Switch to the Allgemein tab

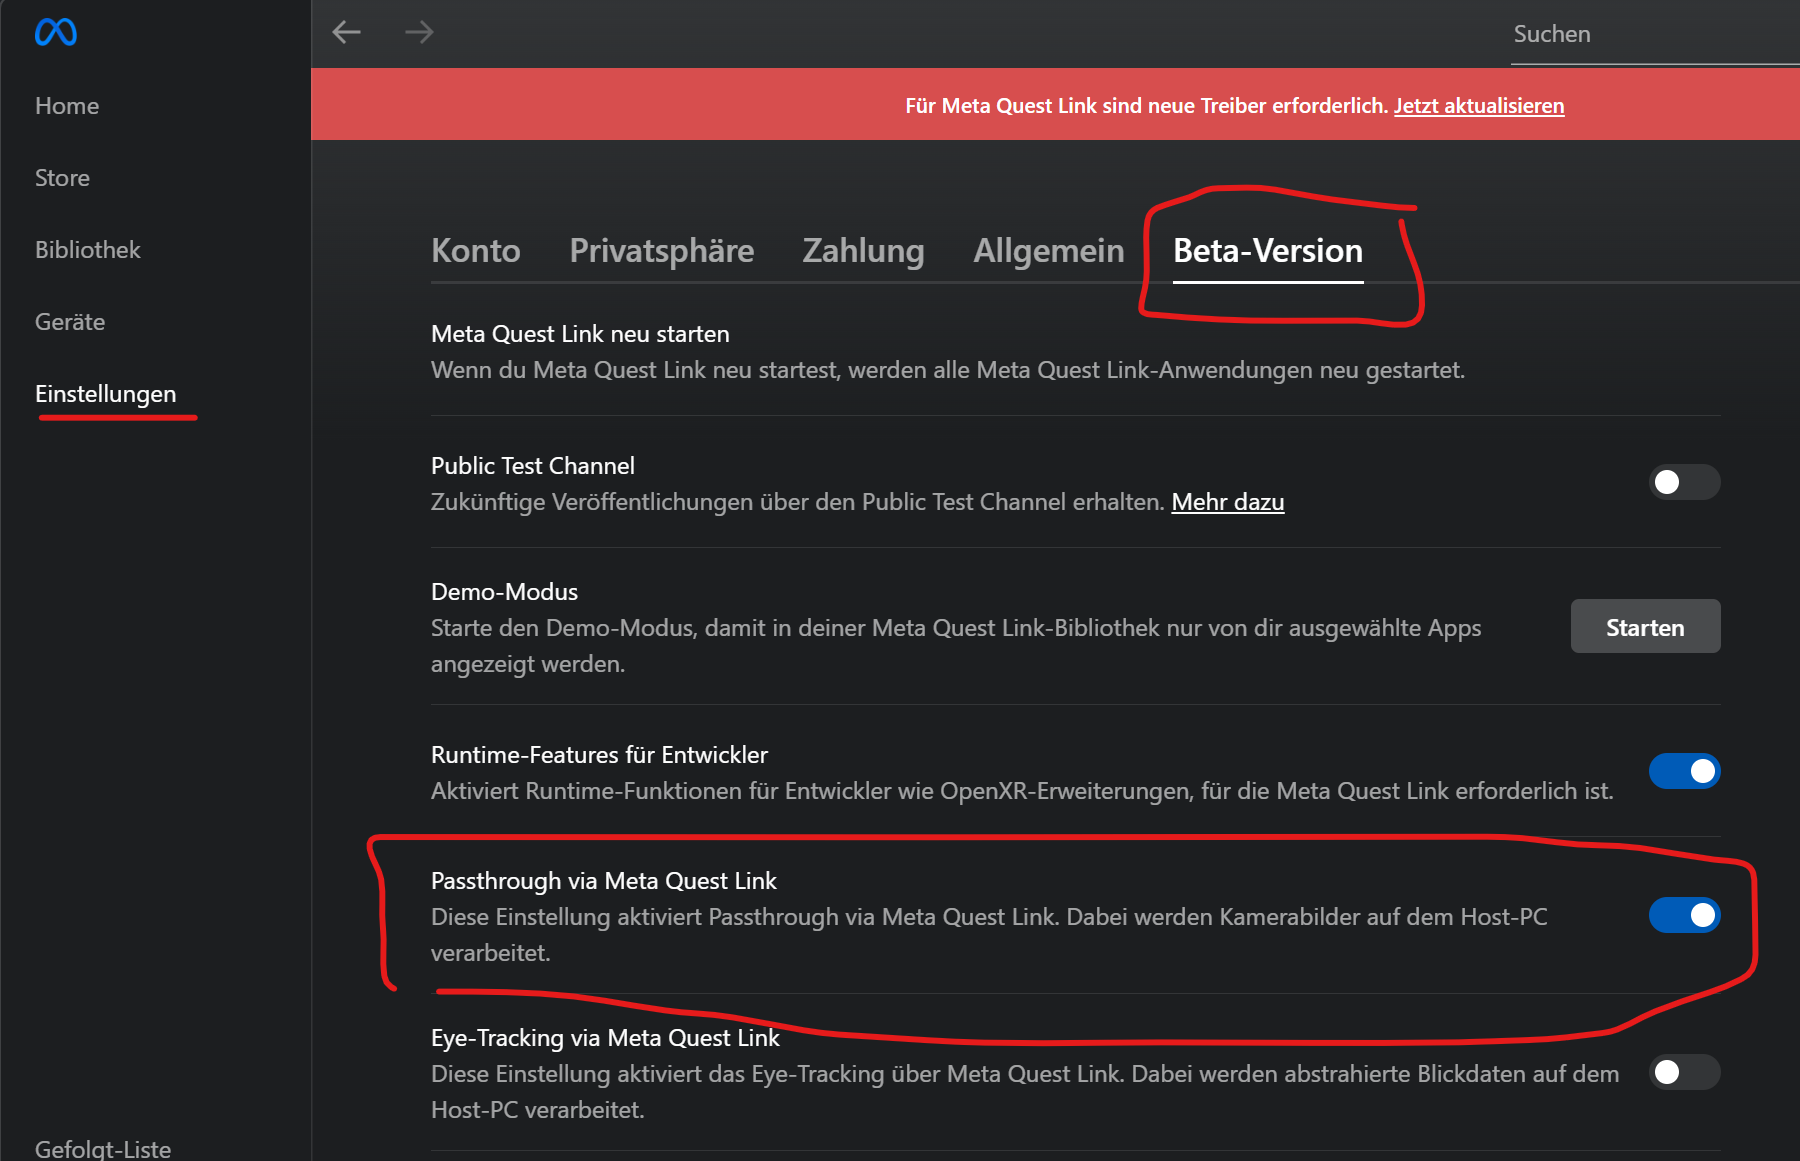1049,250
